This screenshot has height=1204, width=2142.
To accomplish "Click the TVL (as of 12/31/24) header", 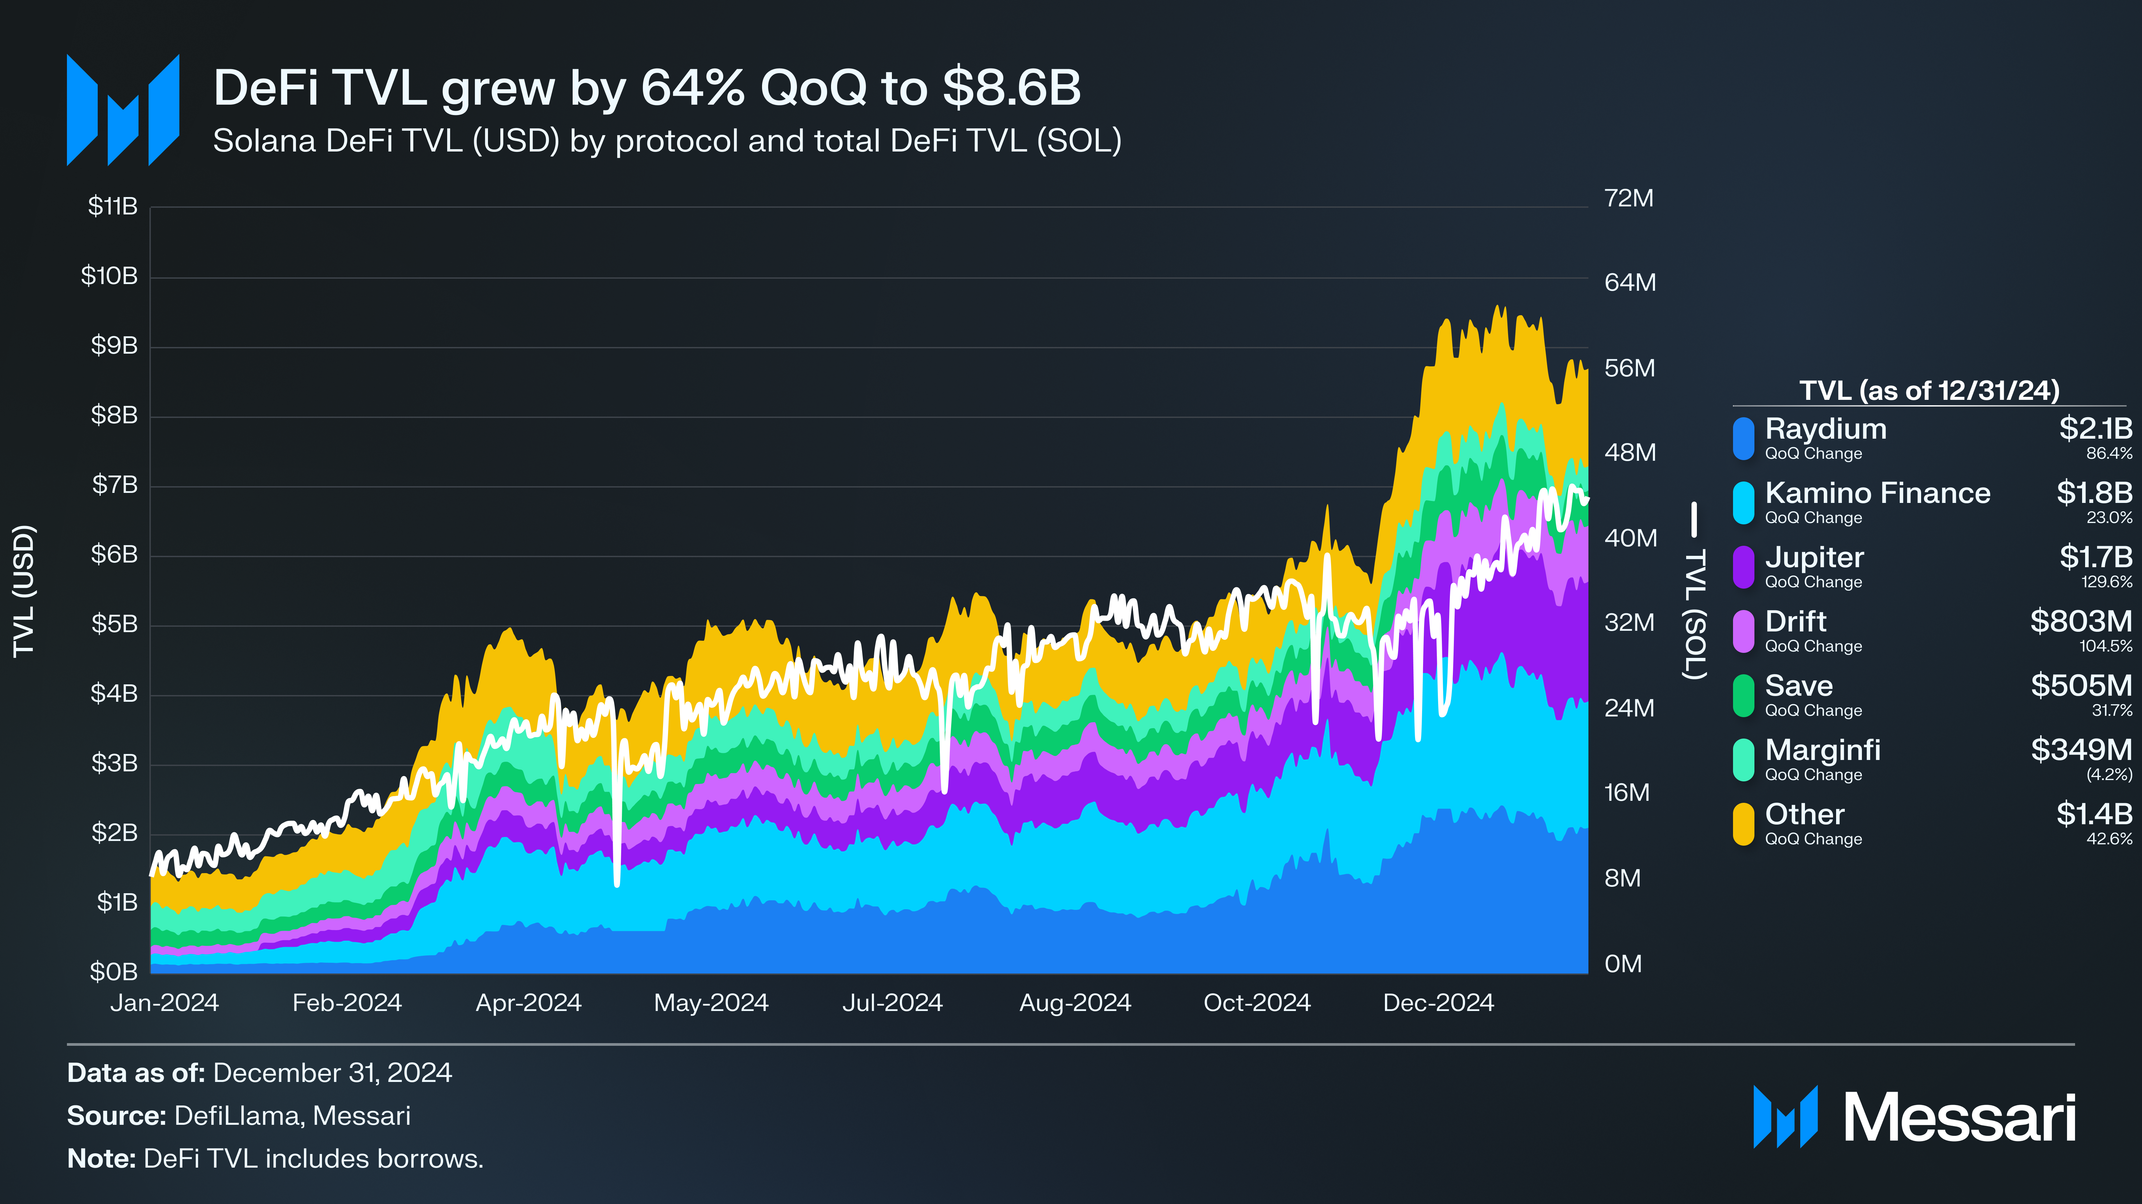I will point(1929,390).
